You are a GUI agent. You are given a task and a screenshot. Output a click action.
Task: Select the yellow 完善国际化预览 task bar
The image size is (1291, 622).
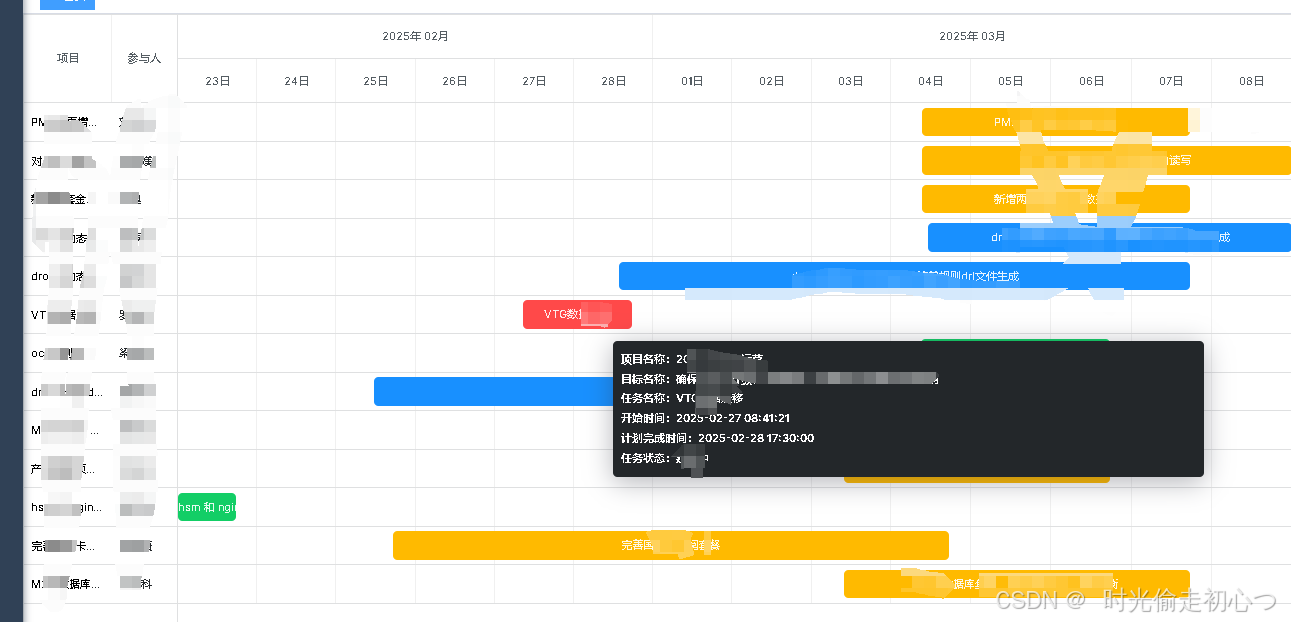(671, 545)
